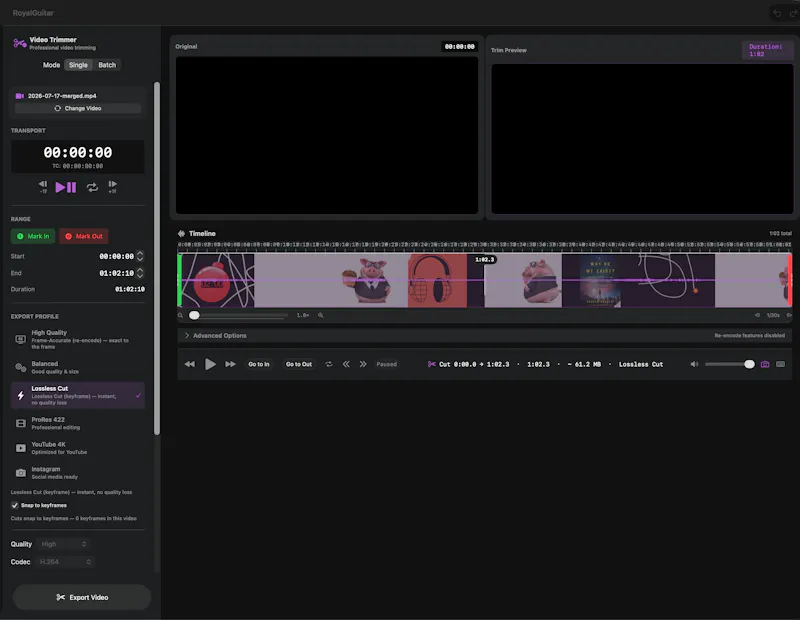Viewport: 800px width, 620px height.
Task: Click the Balanced profile icon
Action: (x=20, y=367)
